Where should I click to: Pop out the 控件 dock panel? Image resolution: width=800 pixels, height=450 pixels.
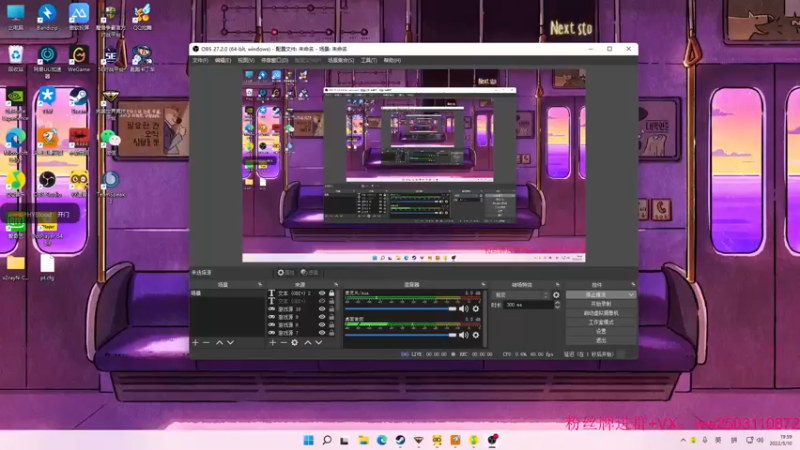tap(633, 285)
